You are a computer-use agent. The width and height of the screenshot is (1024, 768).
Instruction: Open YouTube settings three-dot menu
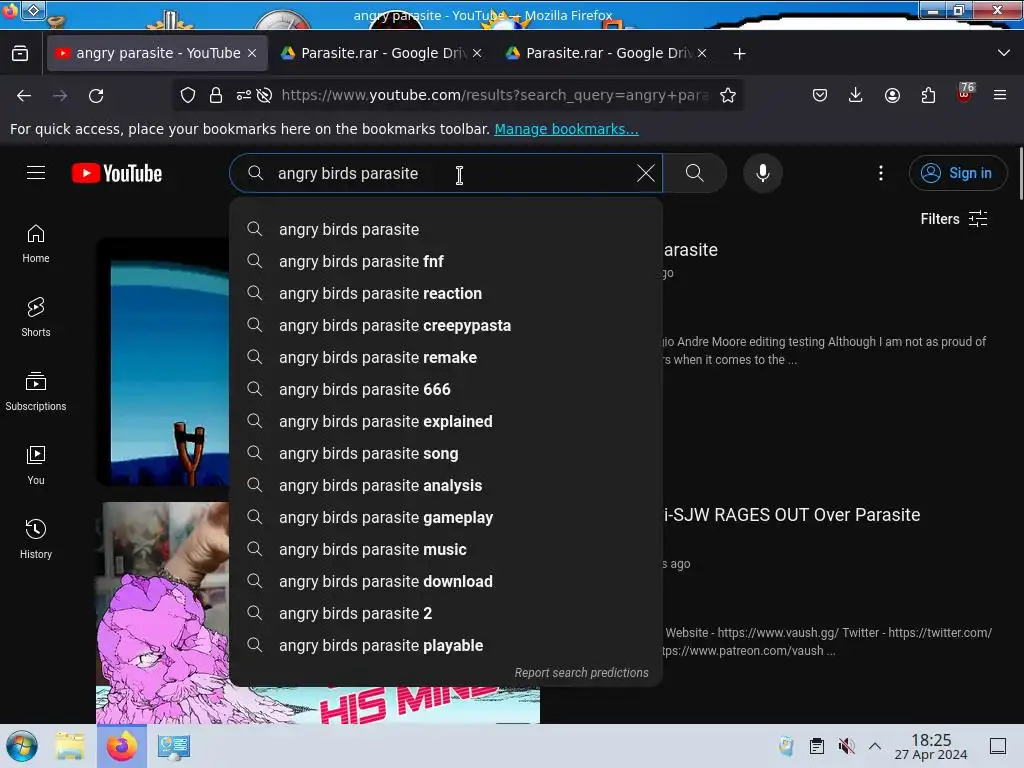click(880, 173)
